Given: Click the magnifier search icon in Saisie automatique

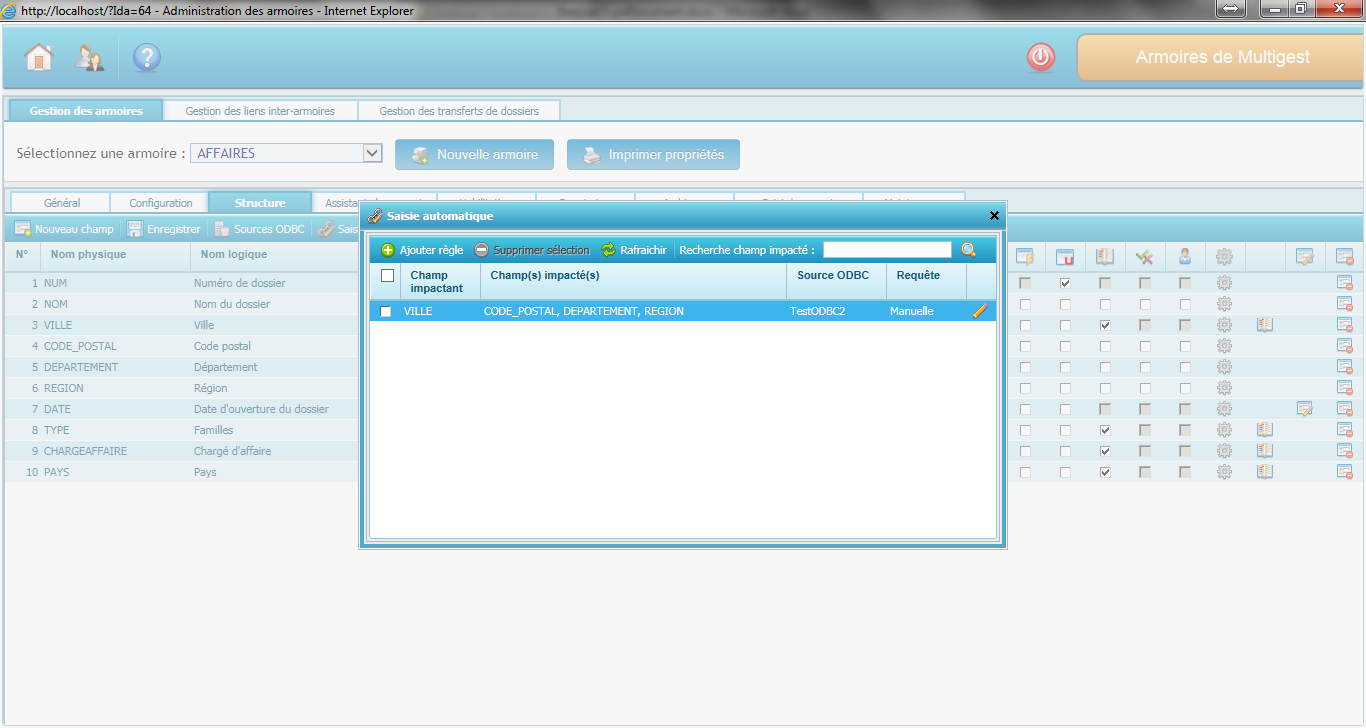Looking at the screenshot, I should (968, 250).
